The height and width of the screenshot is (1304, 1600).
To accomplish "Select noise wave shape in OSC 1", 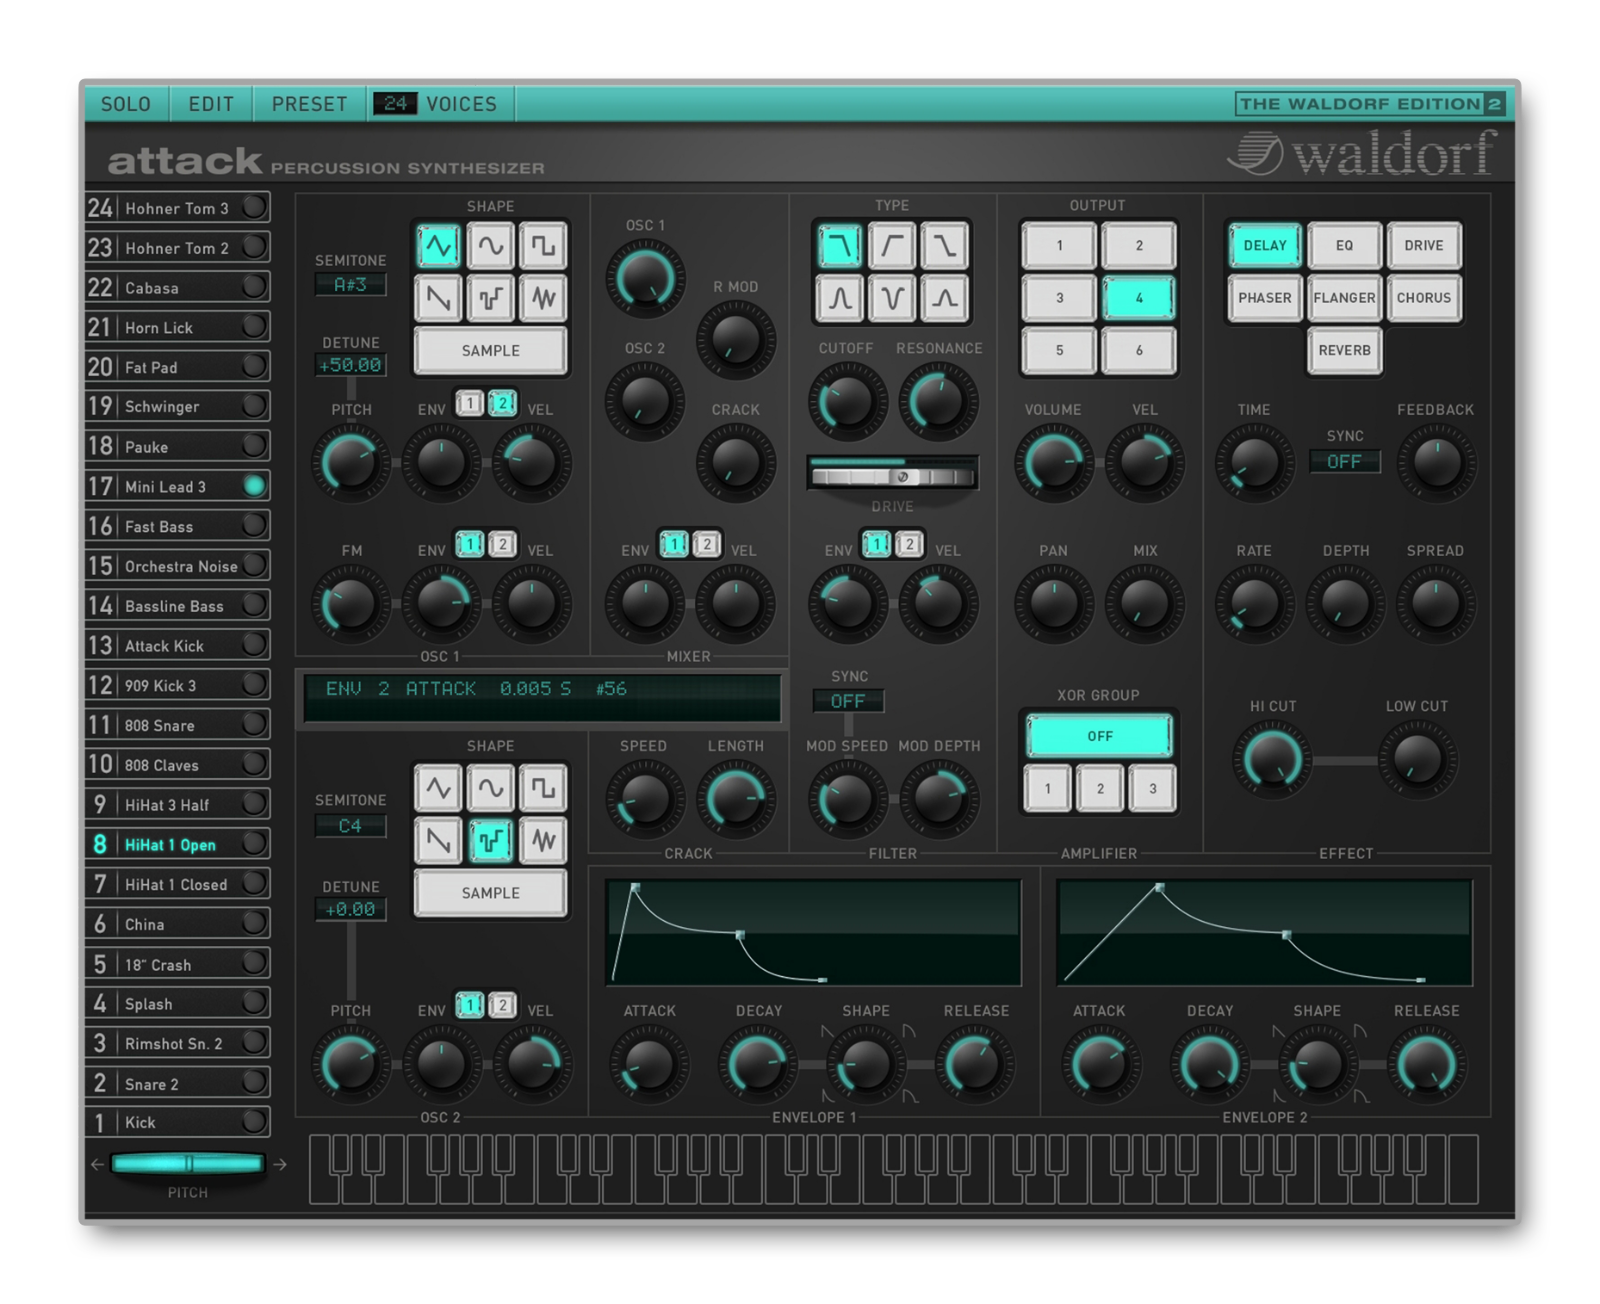I will coord(542,298).
